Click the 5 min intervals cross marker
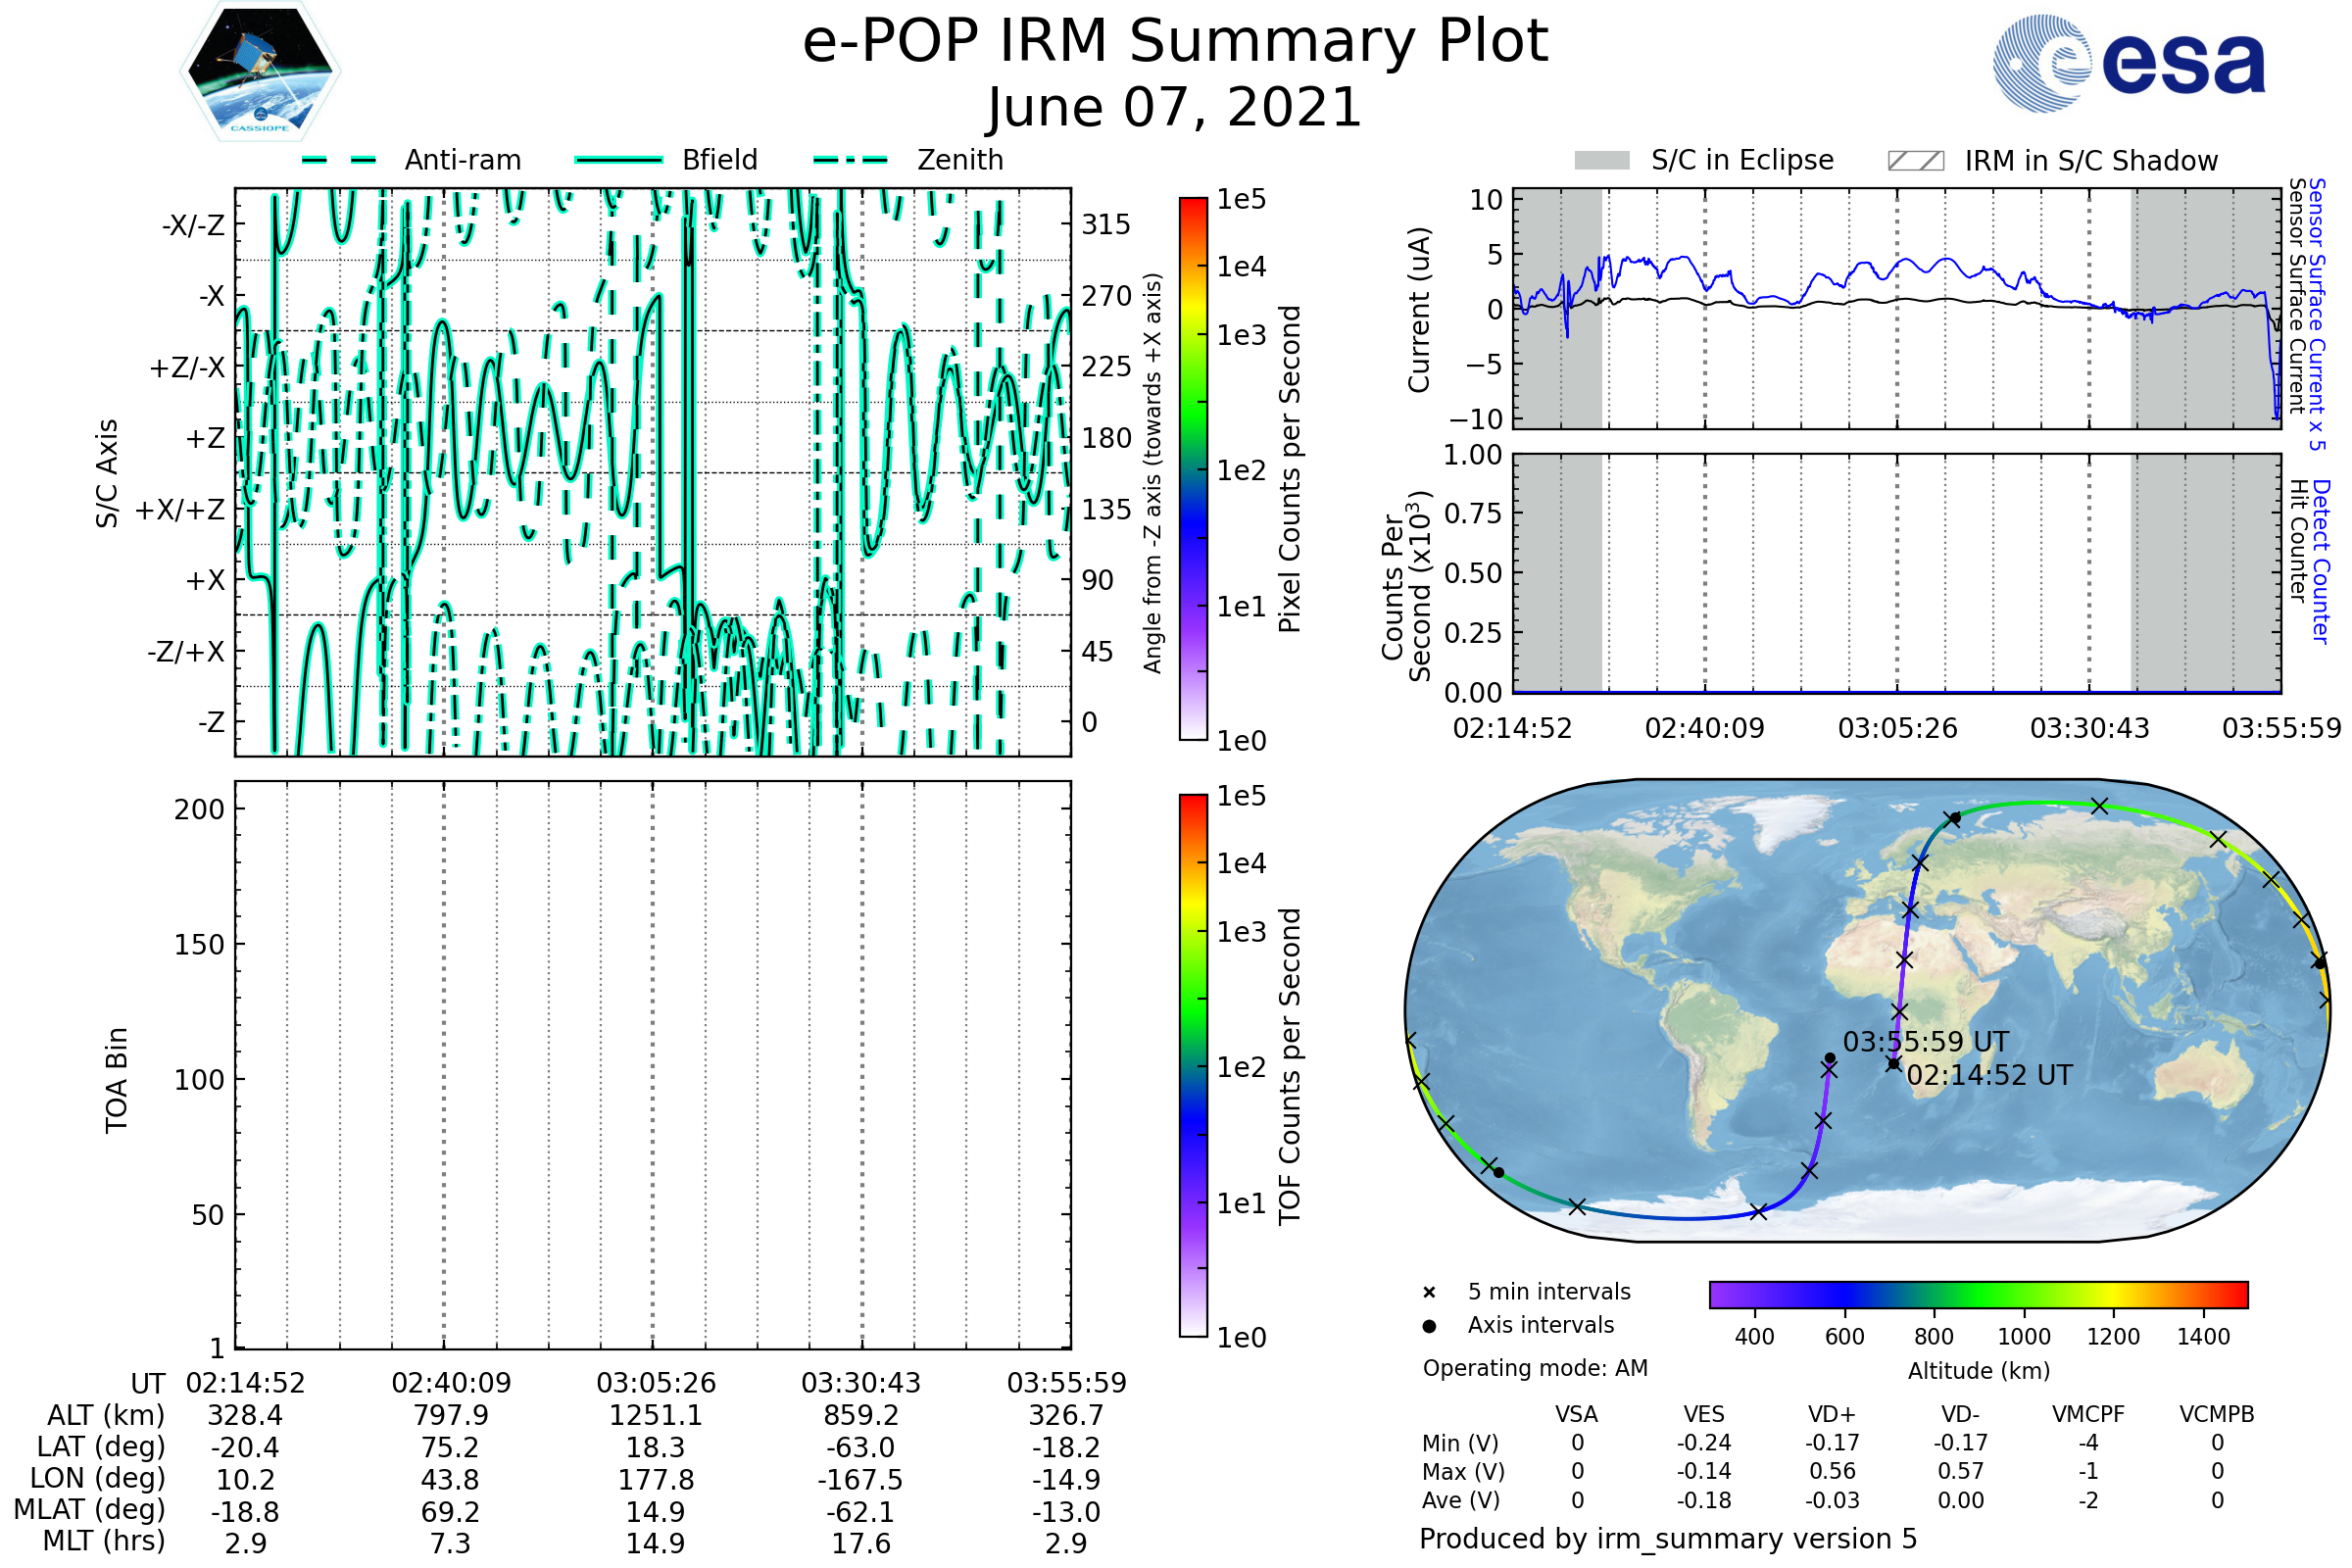Image resolution: width=2352 pixels, height=1568 pixels. coord(1429,1293)
